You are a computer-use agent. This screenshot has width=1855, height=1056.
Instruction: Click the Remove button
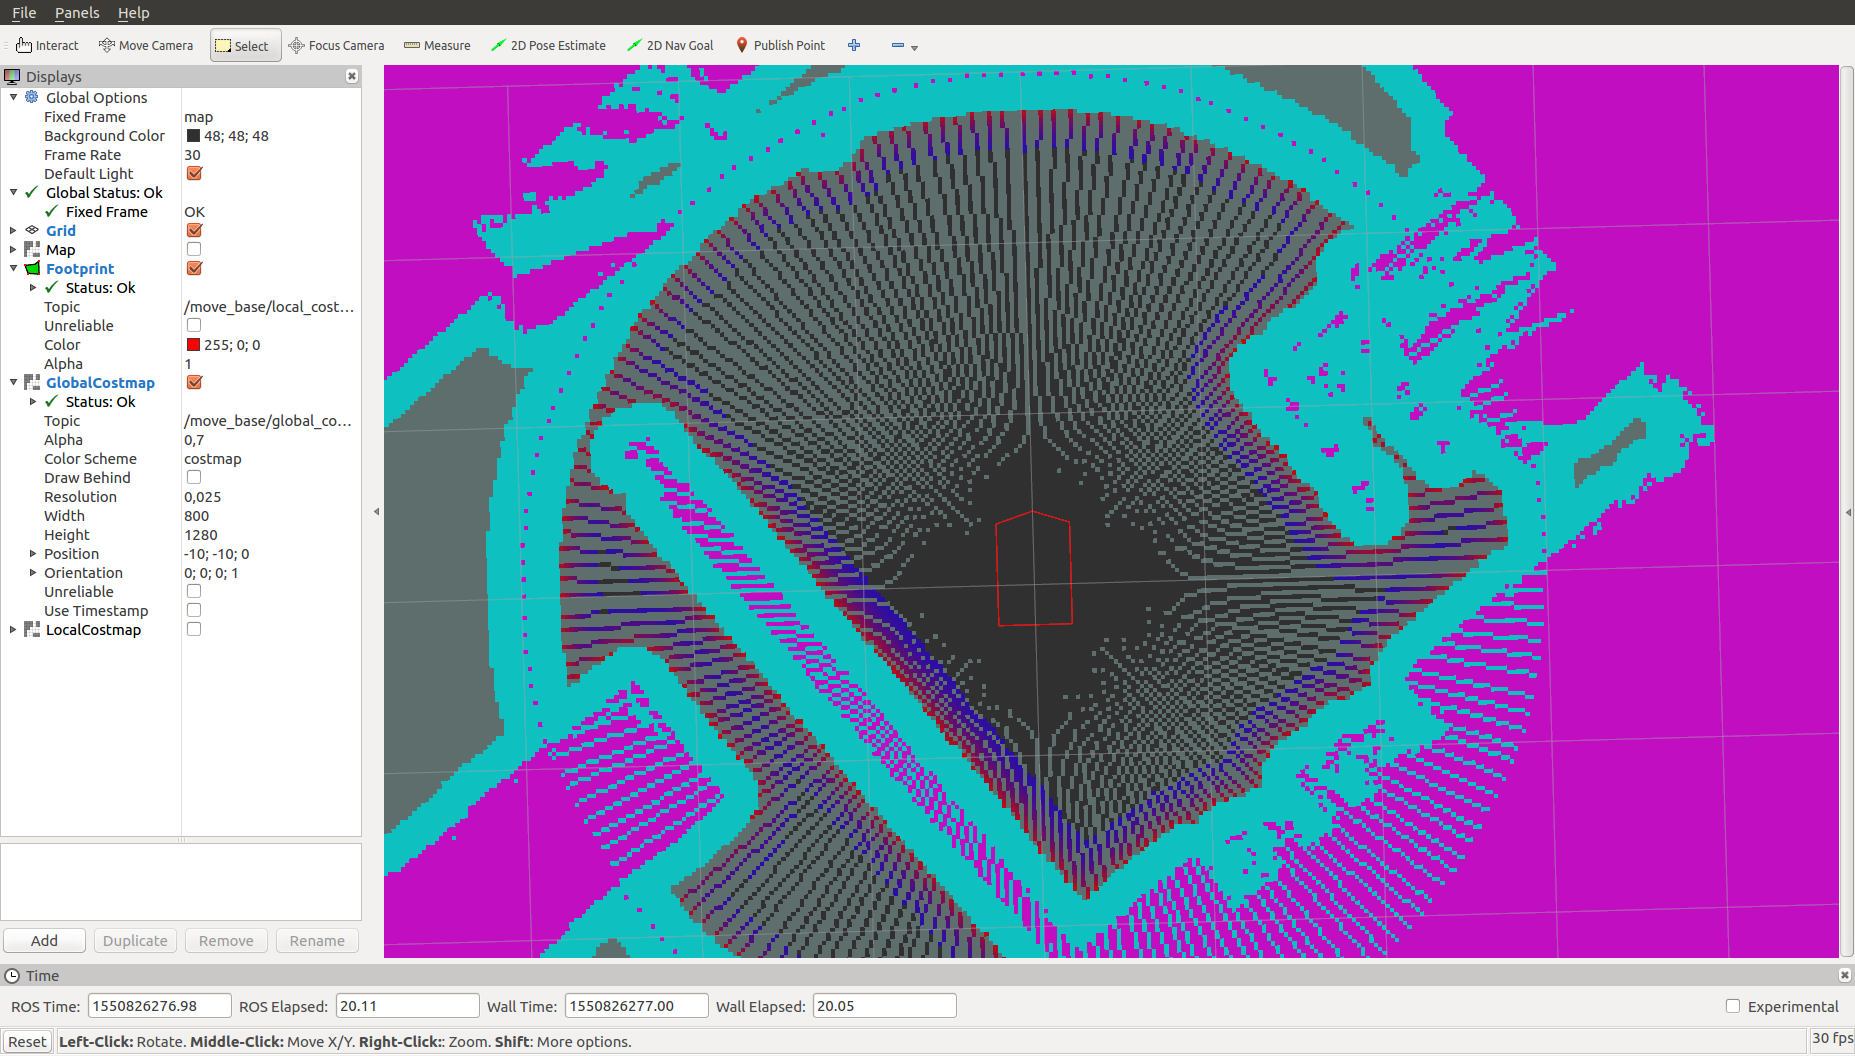[226, 940]
